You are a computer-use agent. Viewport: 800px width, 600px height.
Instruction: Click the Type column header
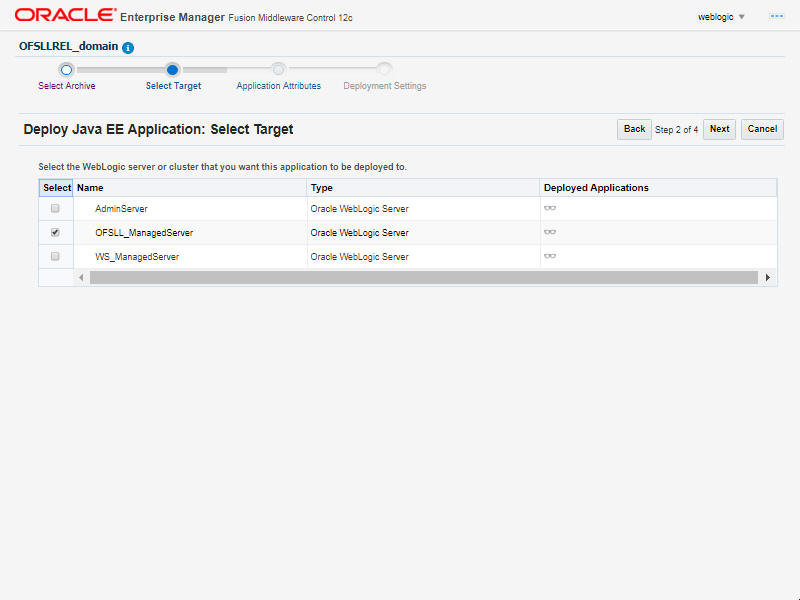tap(423, 188)
